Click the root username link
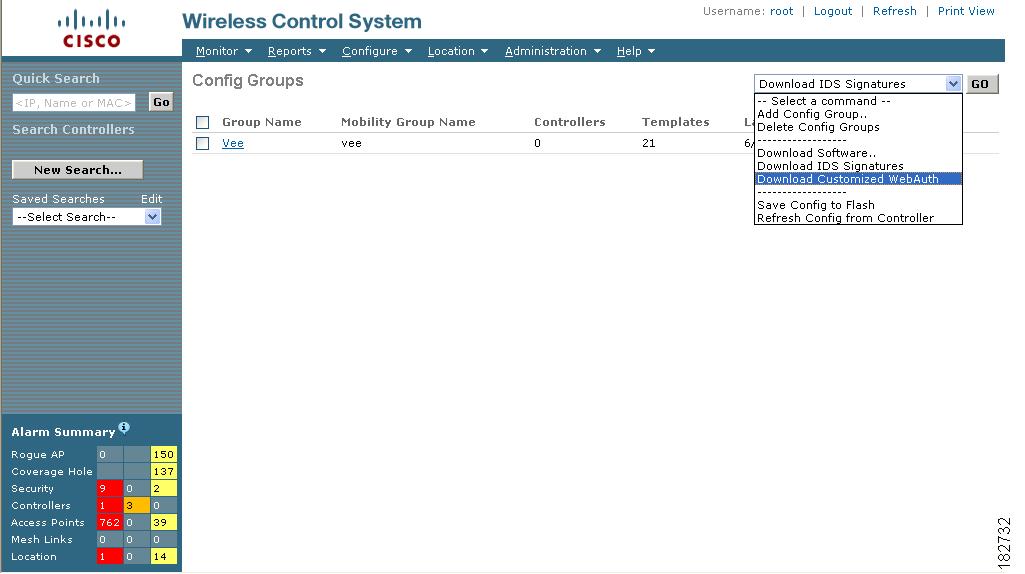 point(781,11)
